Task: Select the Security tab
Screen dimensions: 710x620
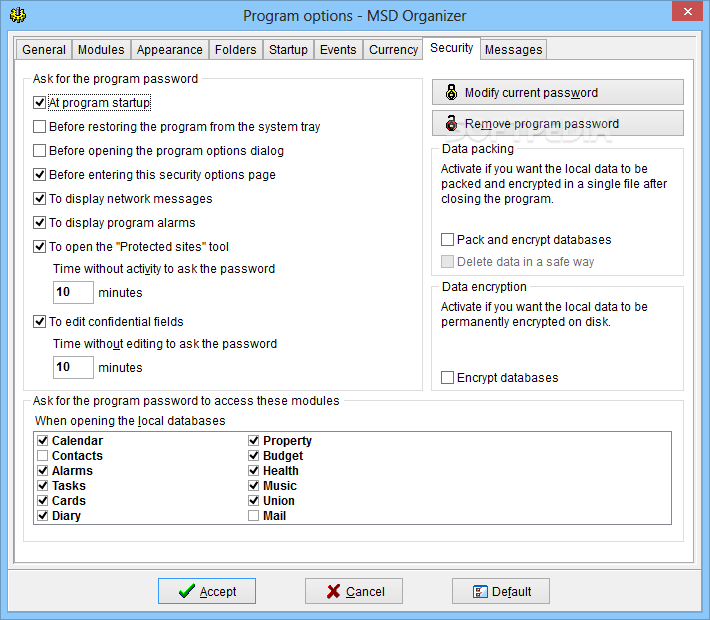Action: [x=451, y=48]
